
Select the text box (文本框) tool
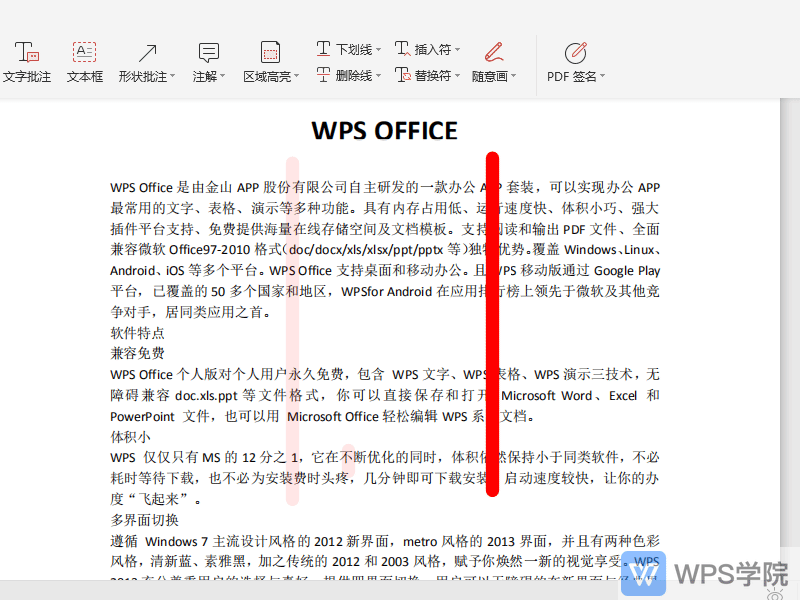pos(84,60)
